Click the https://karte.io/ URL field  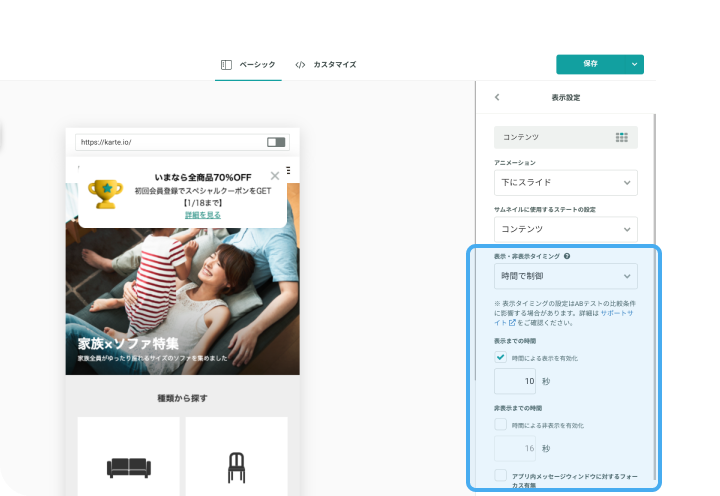(x=182, y=142)
